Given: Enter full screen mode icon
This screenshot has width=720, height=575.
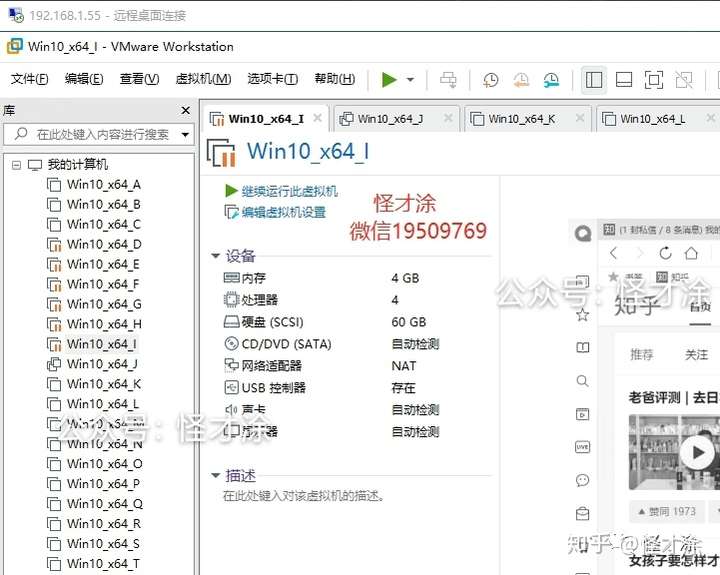Looking at the screenshot, I should pos(654,80).
